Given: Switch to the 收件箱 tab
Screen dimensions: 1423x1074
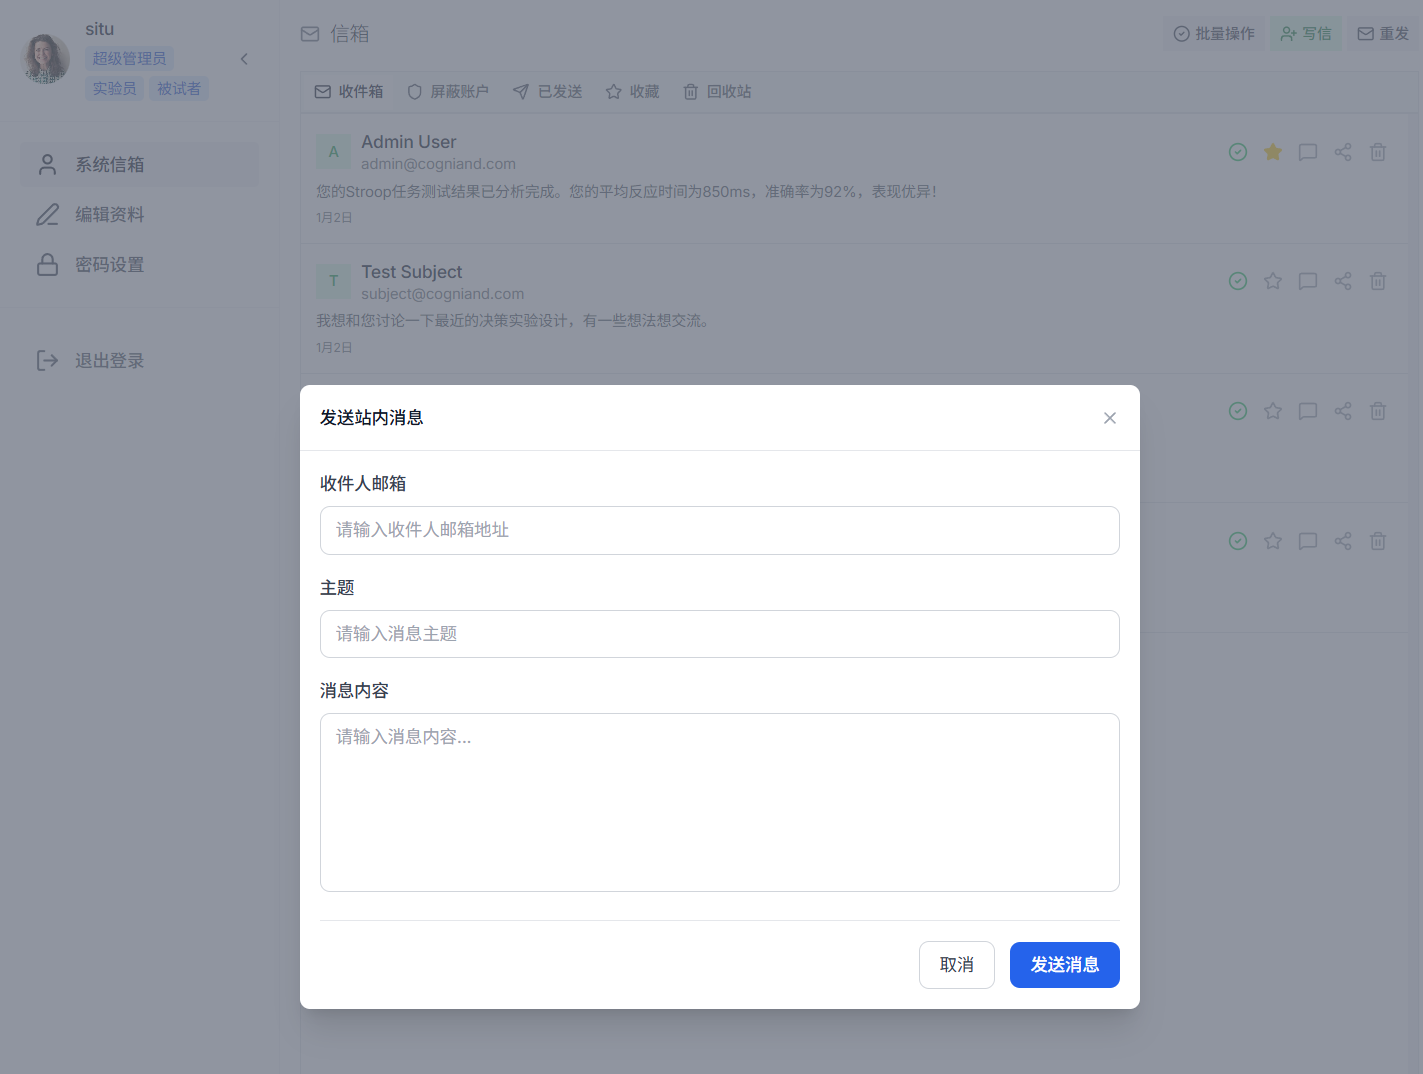Looking at the screenshot, I should tap(349, 92).
